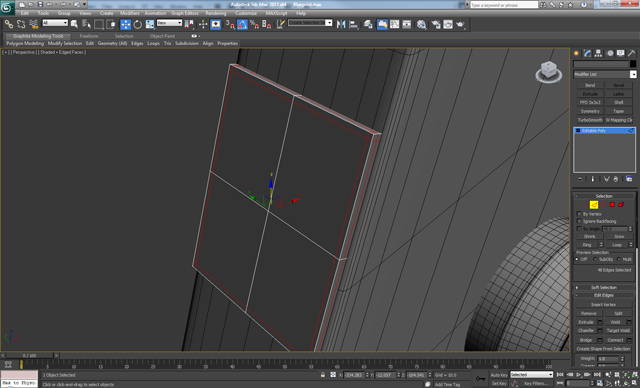Select Multi preview selection radio
The image size is (640, 388).
click(x=619, y=259)
